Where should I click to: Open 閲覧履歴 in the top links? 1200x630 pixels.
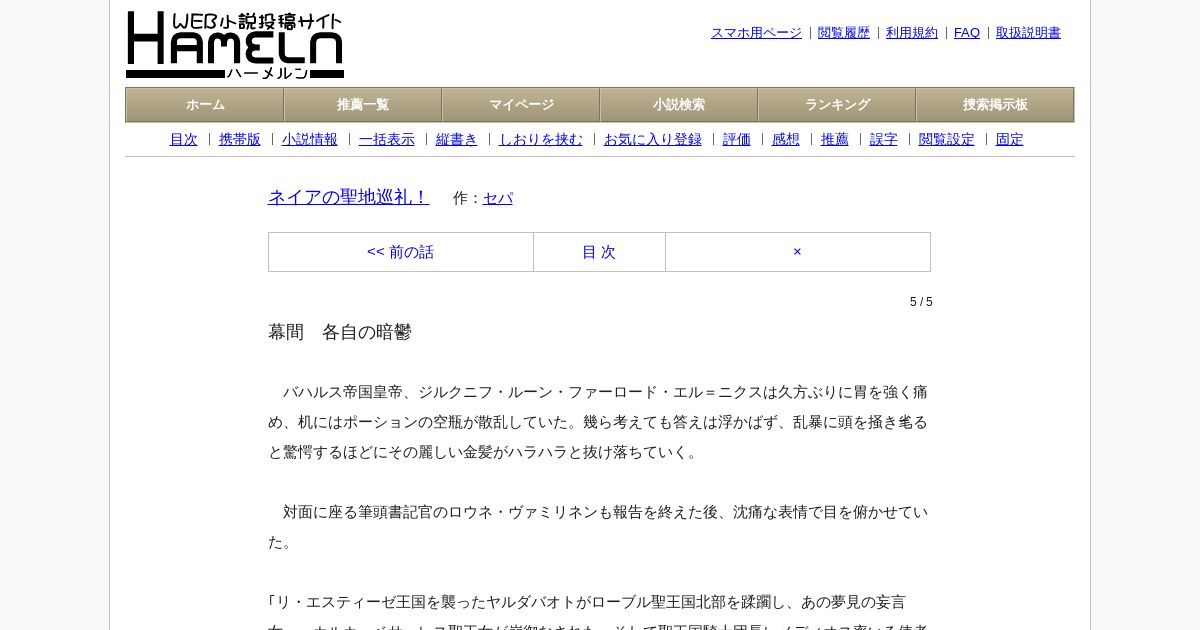point(844,33)
